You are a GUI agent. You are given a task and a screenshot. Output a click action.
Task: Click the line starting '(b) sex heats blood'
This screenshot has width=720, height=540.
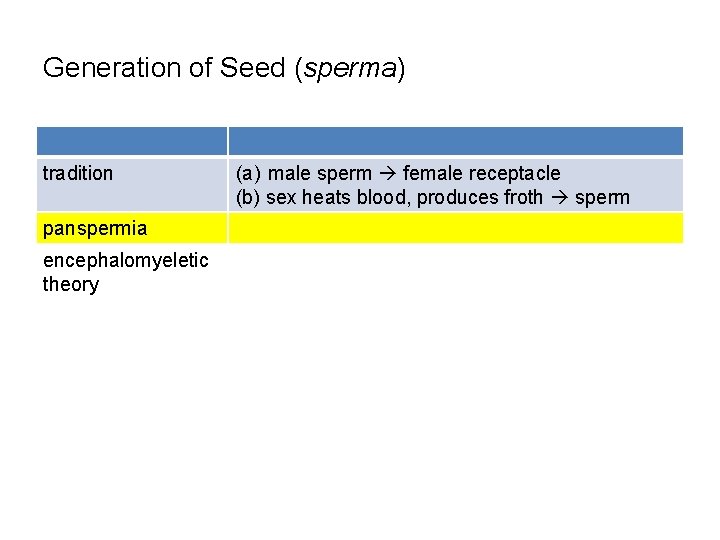click(x=432, y=197)
